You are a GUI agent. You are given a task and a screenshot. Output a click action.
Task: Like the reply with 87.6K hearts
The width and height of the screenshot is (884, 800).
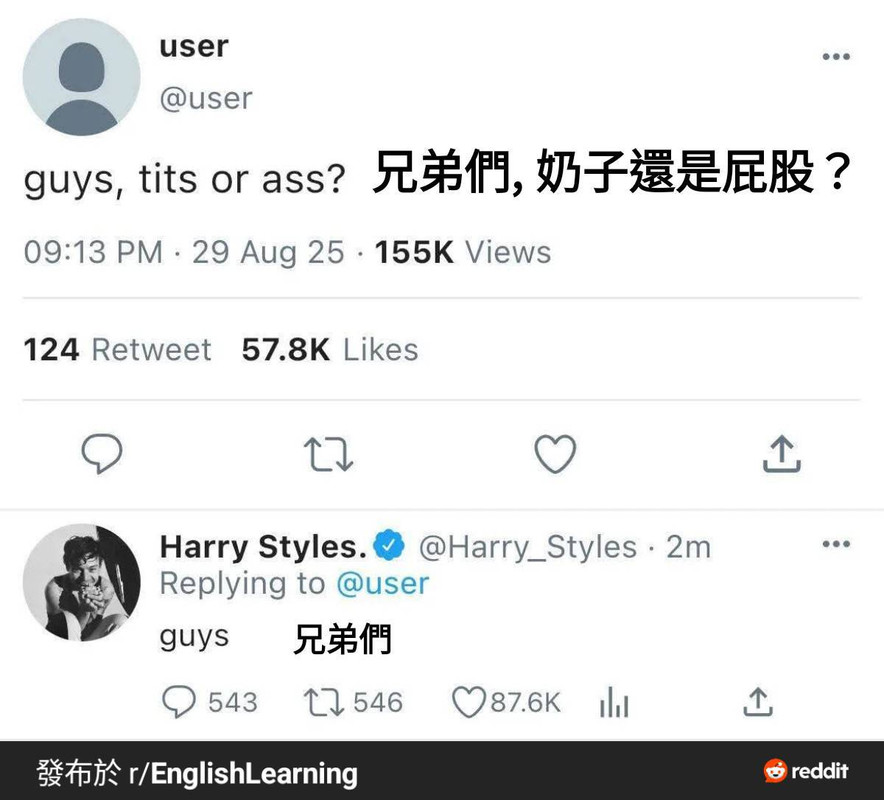coord(506,702)
